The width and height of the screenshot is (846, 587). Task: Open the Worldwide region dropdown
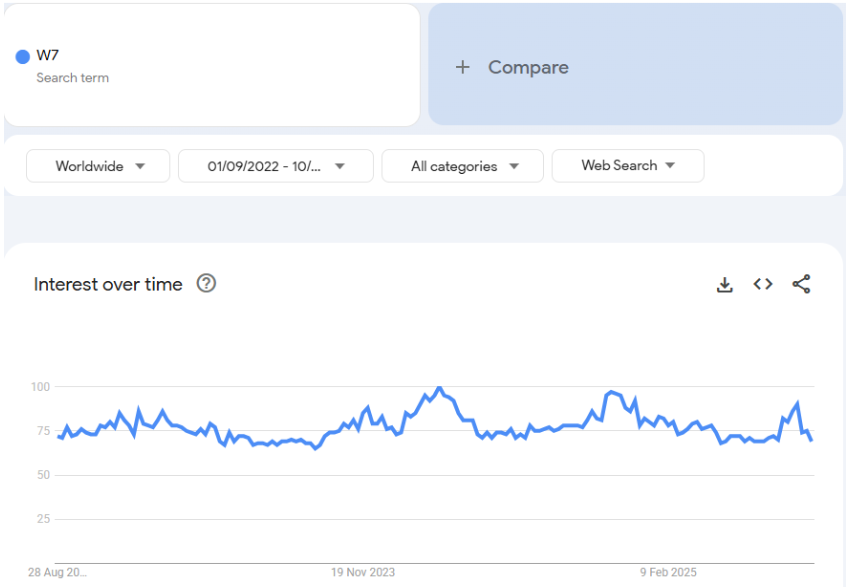98,166
